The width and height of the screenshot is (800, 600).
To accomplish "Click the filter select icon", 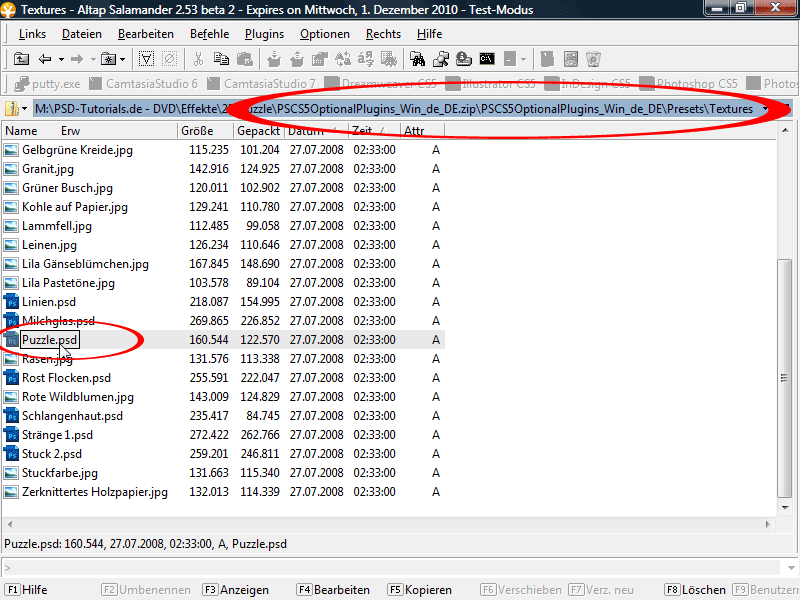I will tap(146, 59).
